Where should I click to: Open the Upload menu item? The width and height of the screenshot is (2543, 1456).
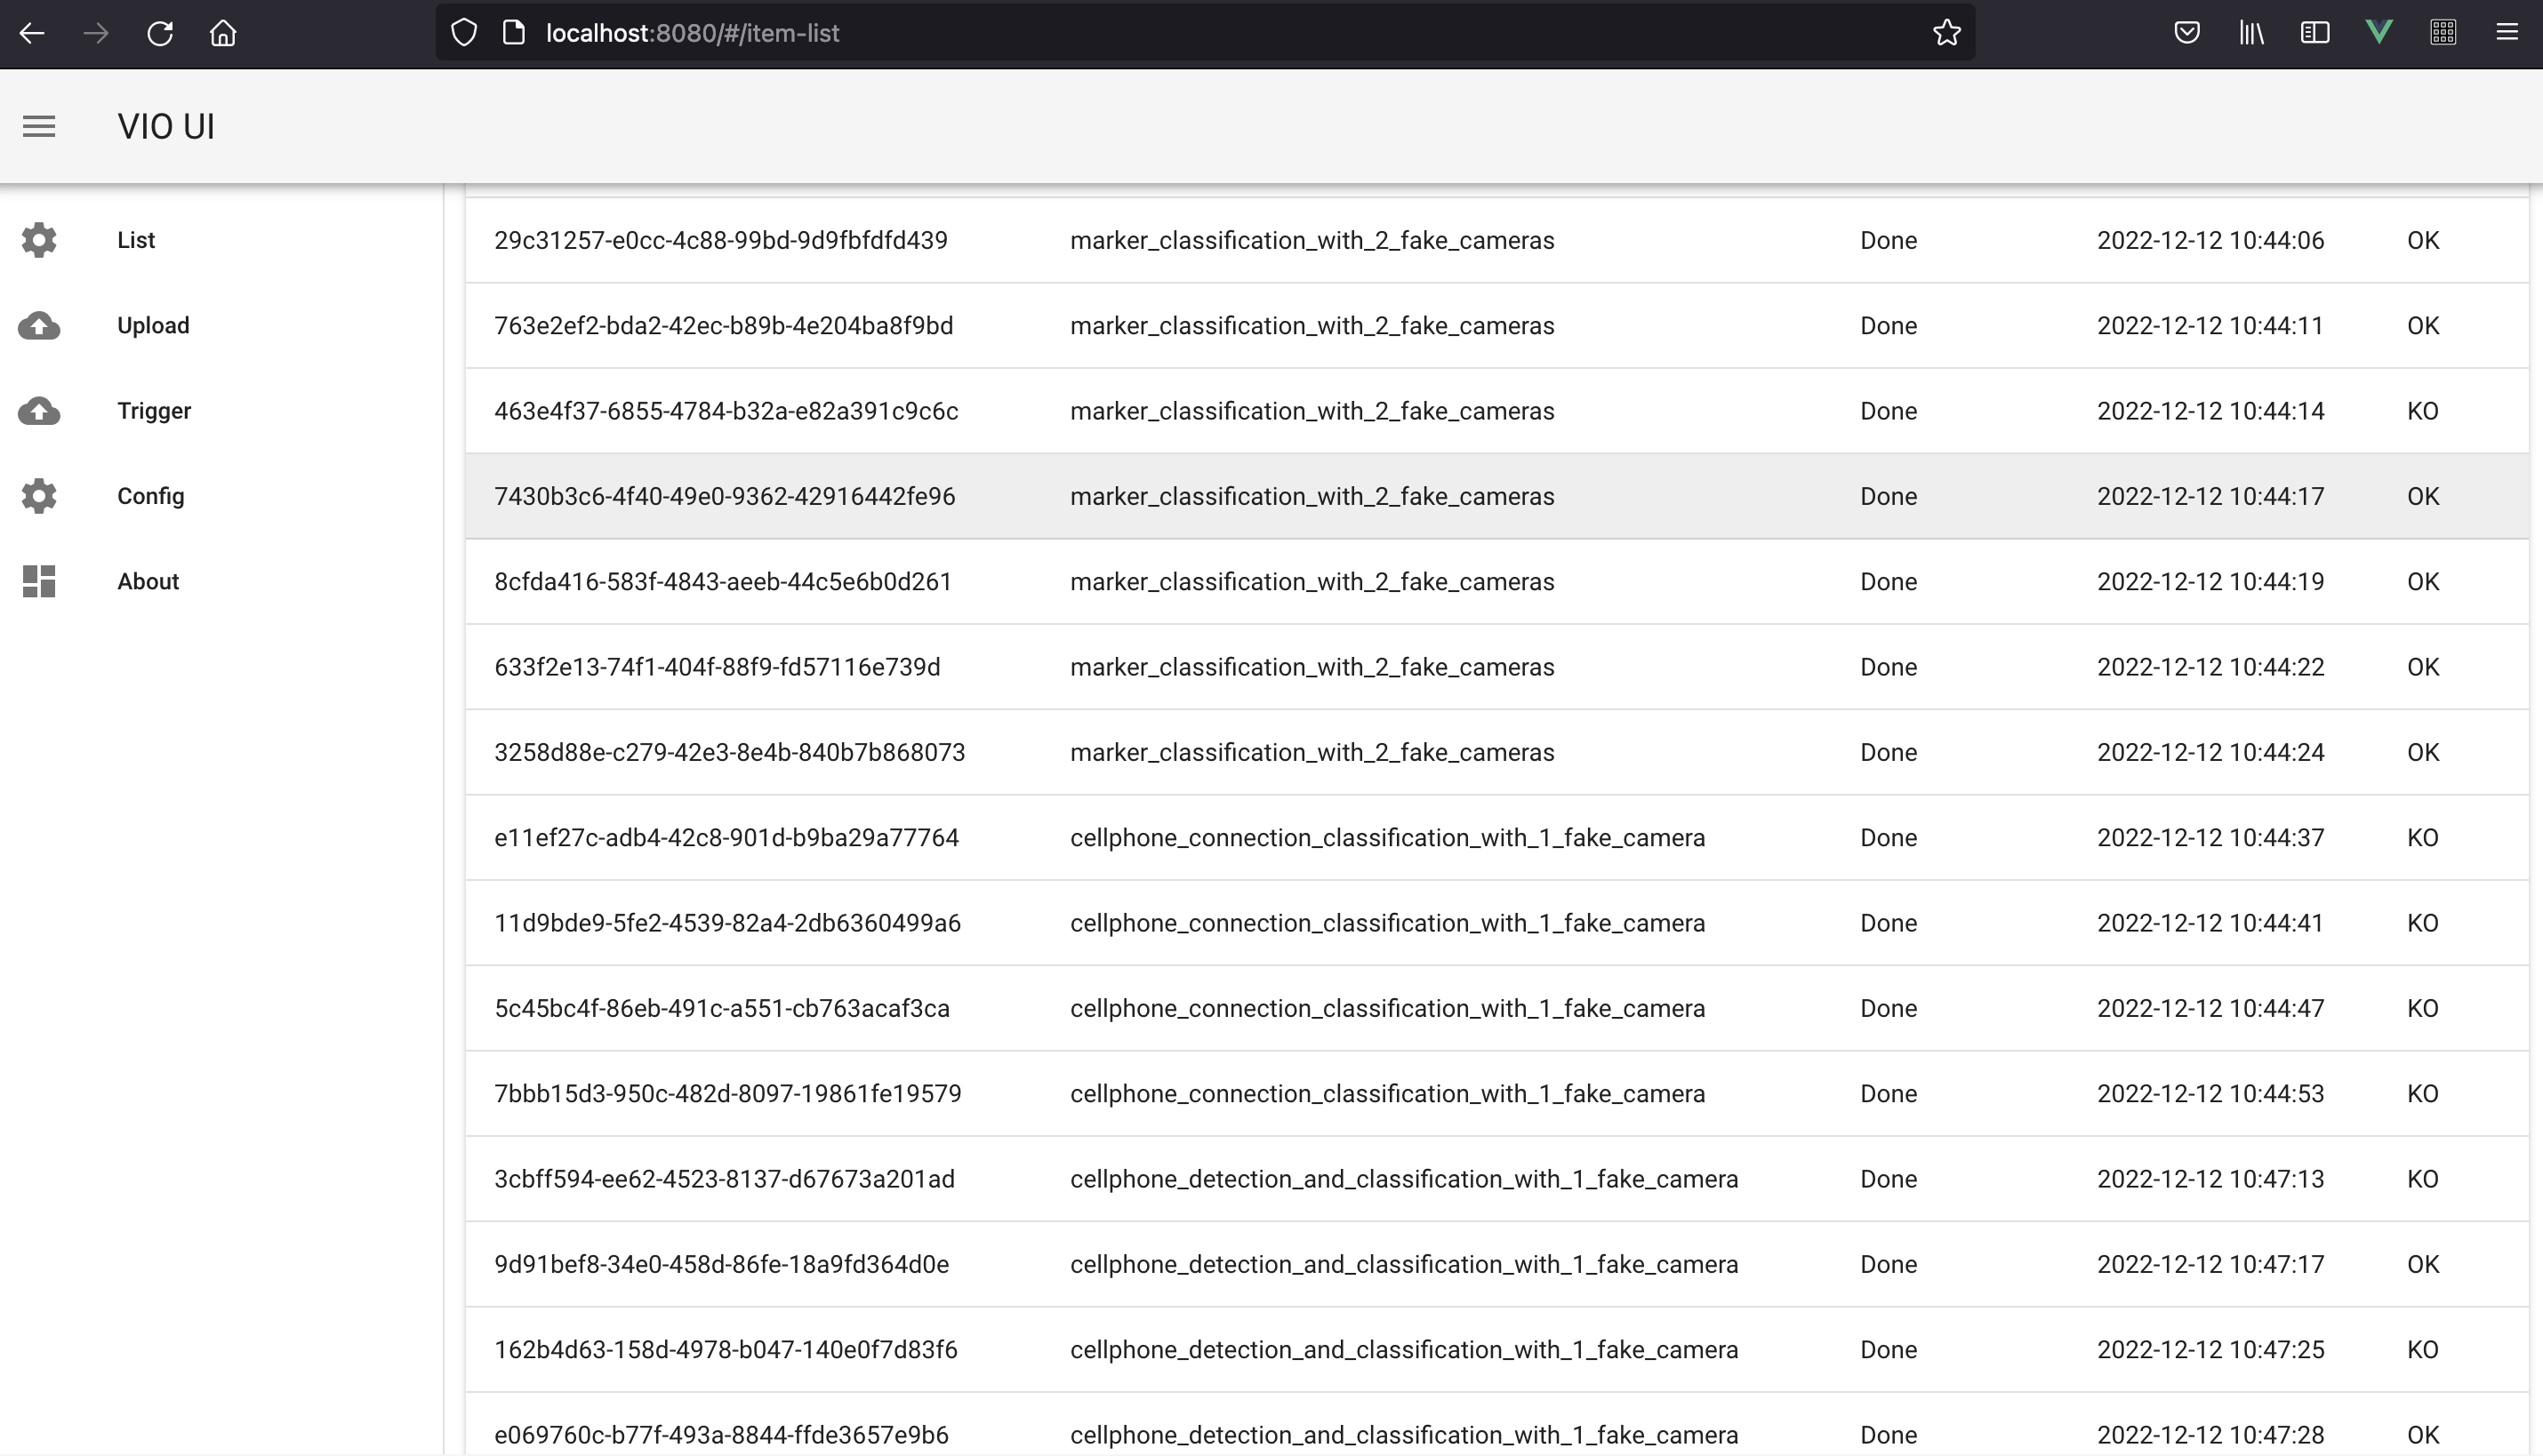tap(221, 326)
